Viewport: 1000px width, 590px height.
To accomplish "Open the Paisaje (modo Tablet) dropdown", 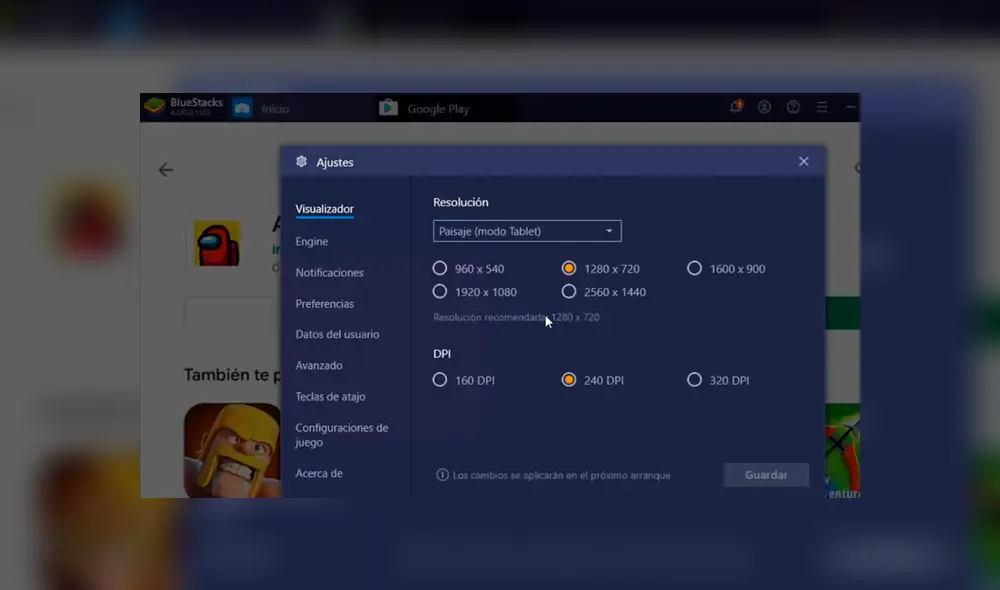I will pos(527,231).
